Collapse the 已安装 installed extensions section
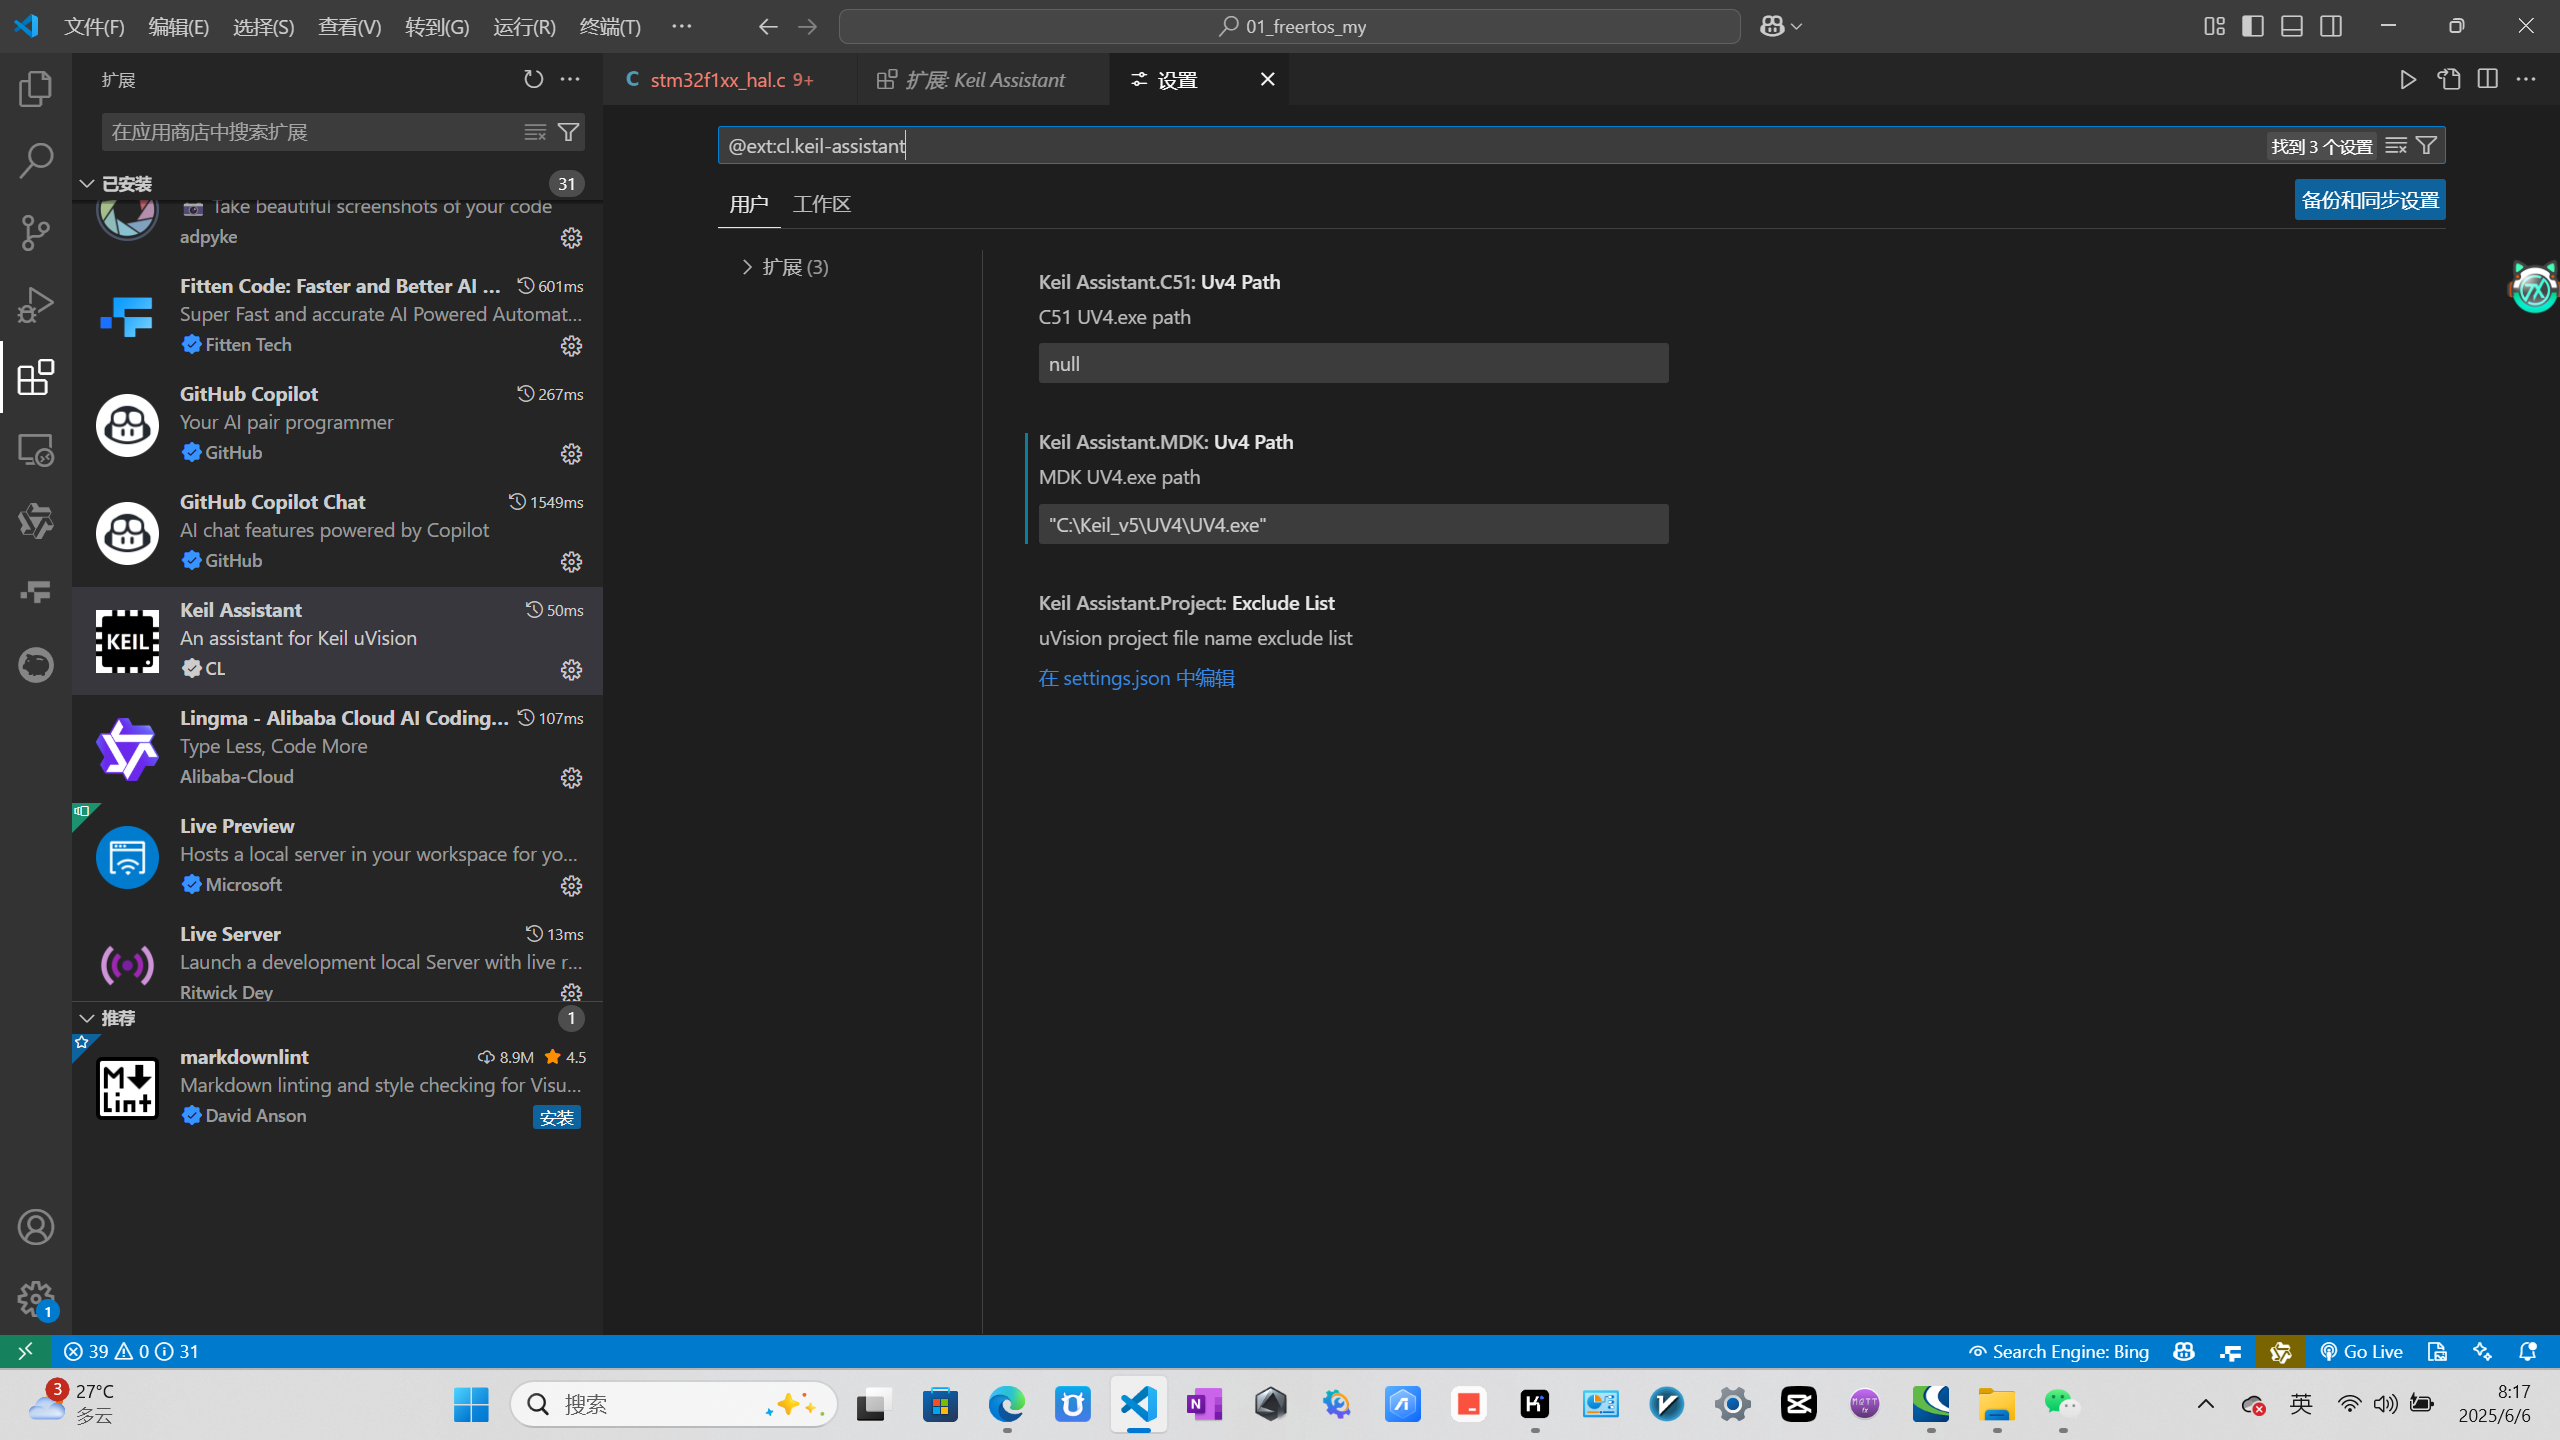Image resolution: width=2560 pixels, height=1440 pixels. coord(87,184)
